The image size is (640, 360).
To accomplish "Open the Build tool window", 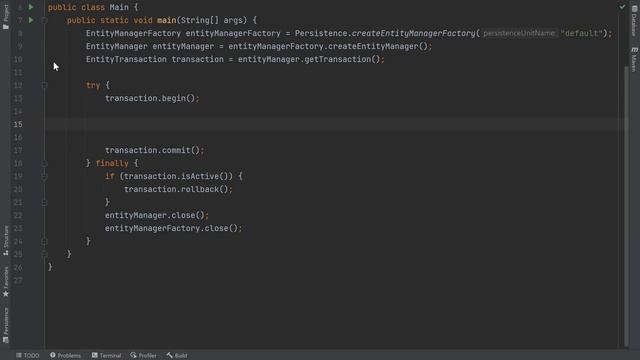I will (177, 356).
